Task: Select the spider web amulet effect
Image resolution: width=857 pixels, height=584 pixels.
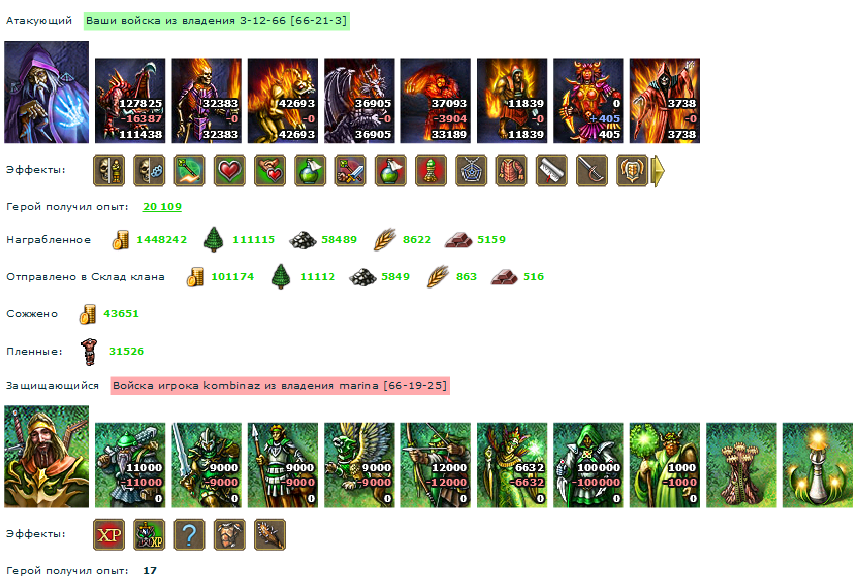Action: point(471,170)
